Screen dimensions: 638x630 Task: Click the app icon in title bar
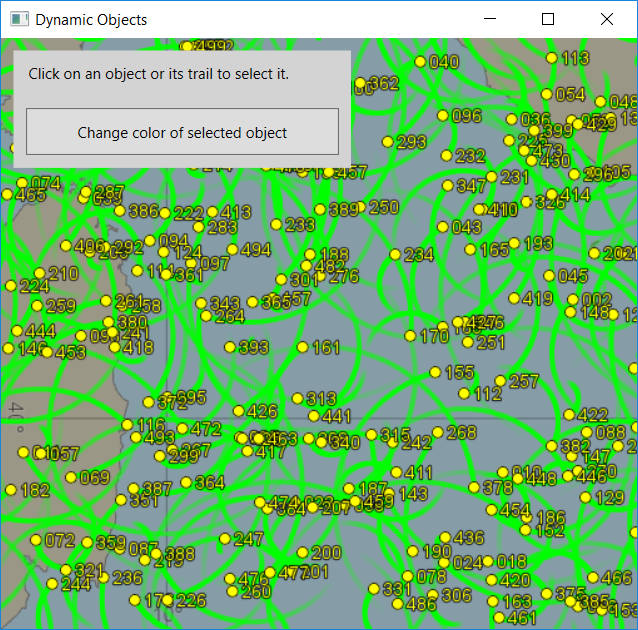17,19
